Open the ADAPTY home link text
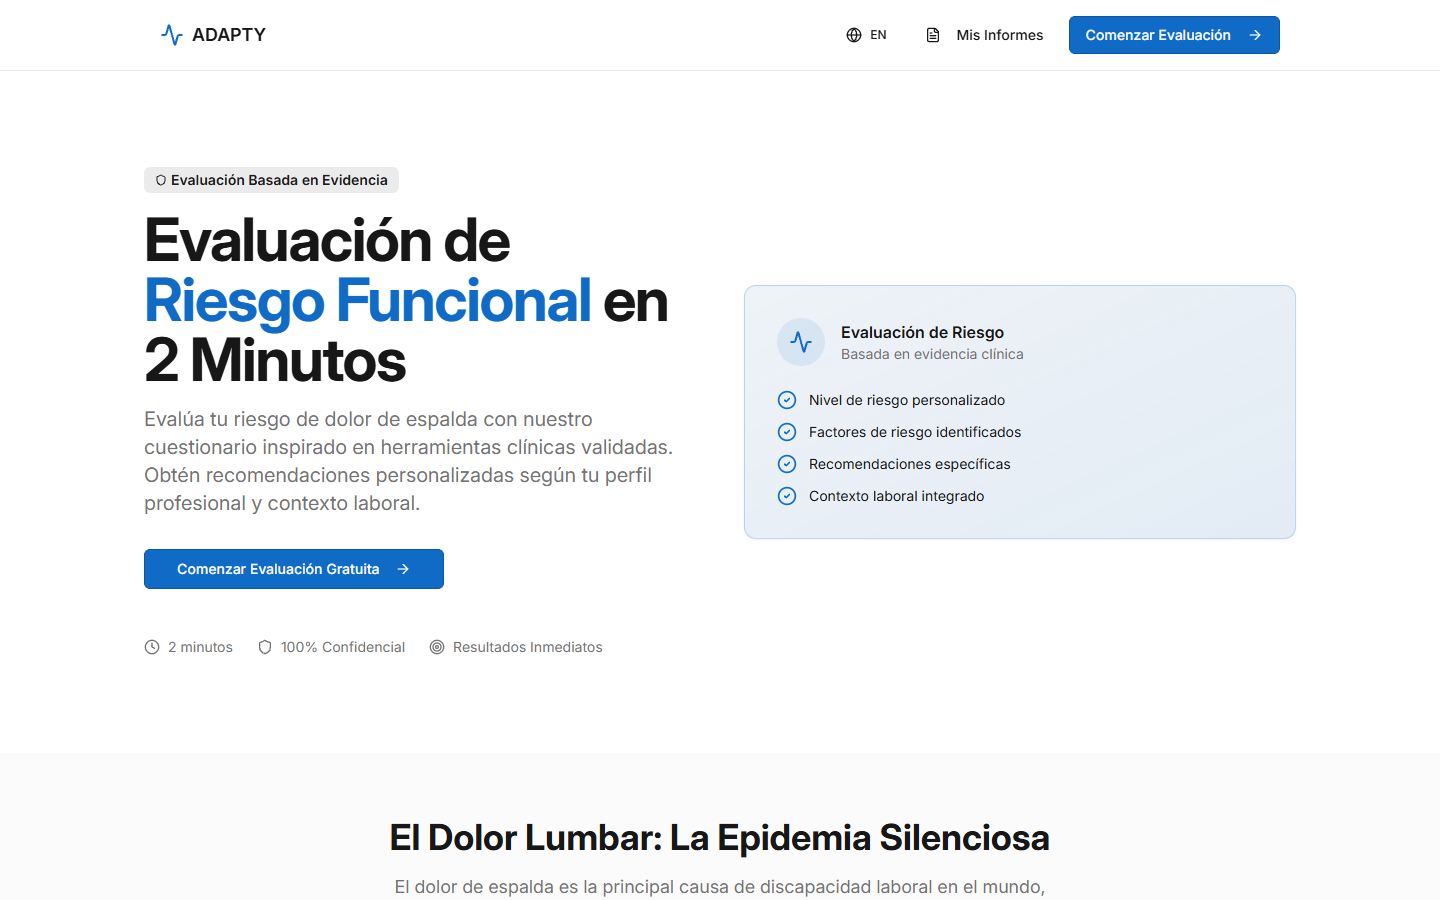 (229, 35)
